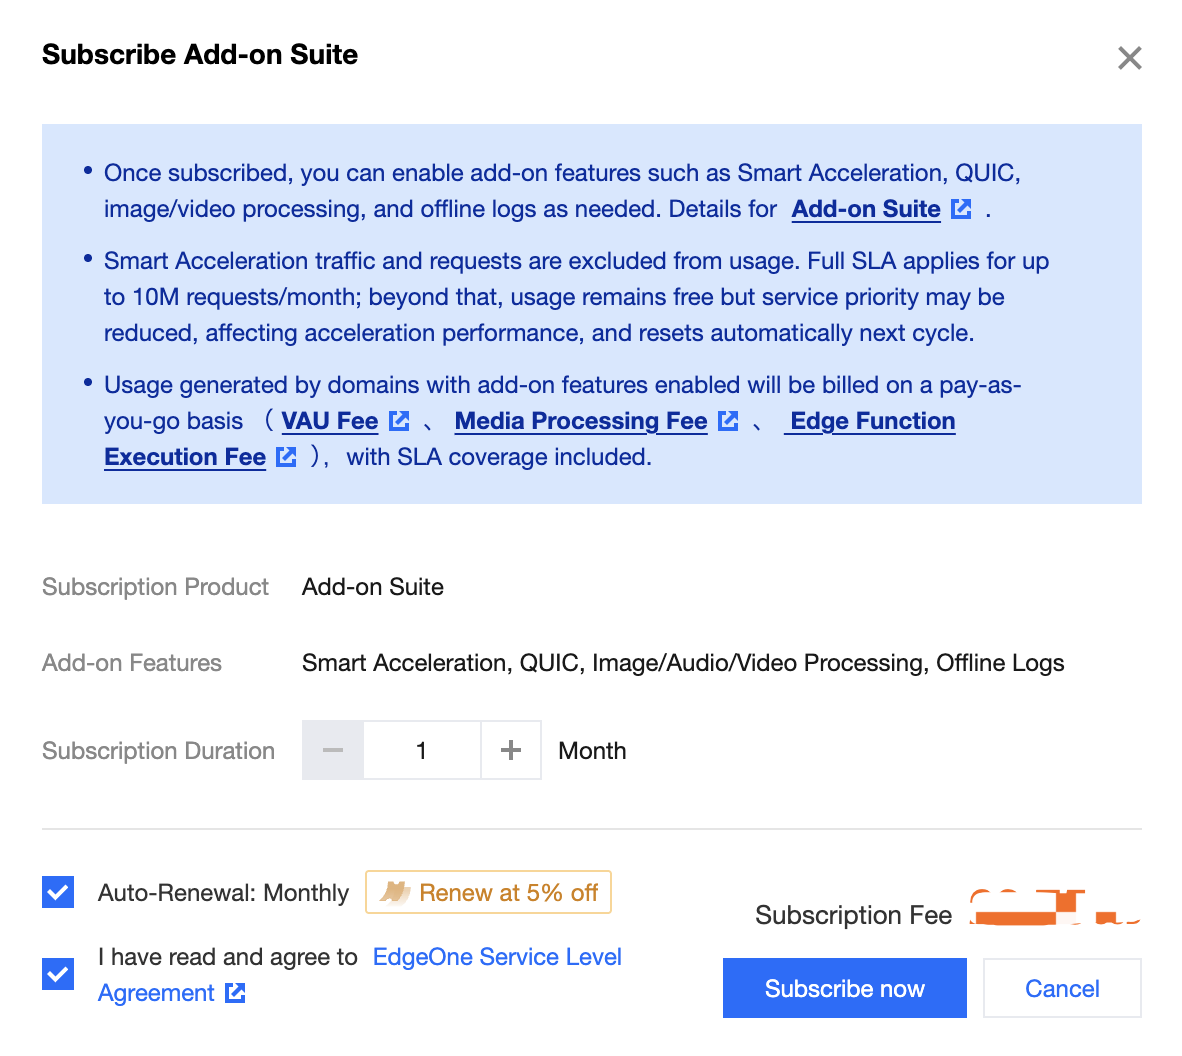The width and height of the screenshot is (1182, 1056).
Task: Open the Media Processing Fee link
Action: click(581, 421)
